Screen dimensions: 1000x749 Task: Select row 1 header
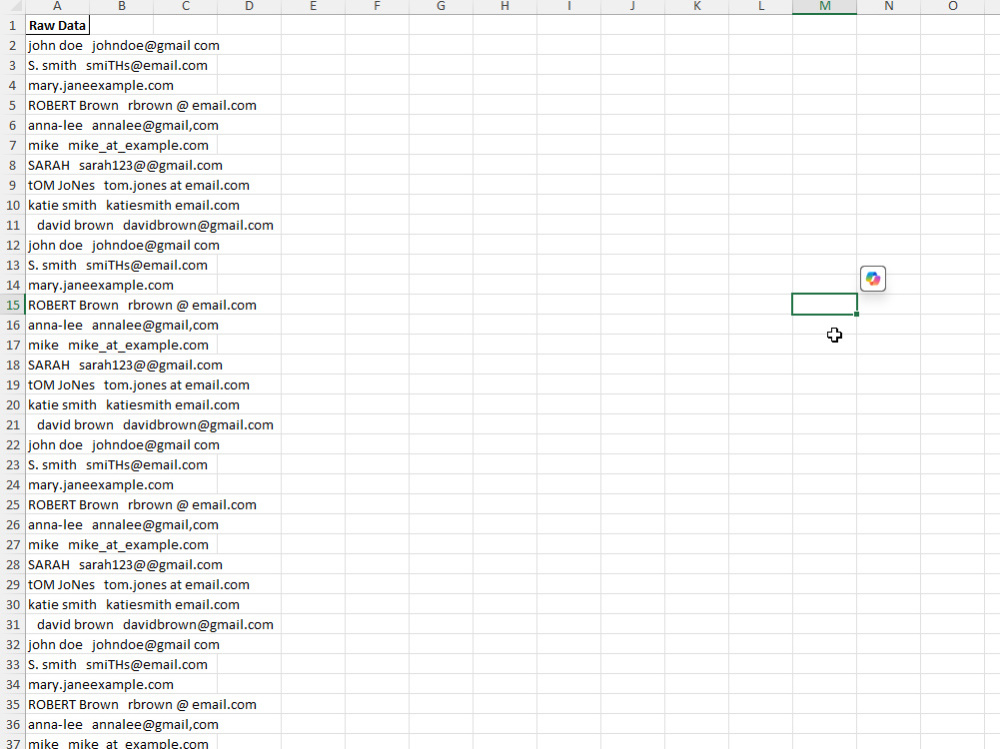[12, 26]
